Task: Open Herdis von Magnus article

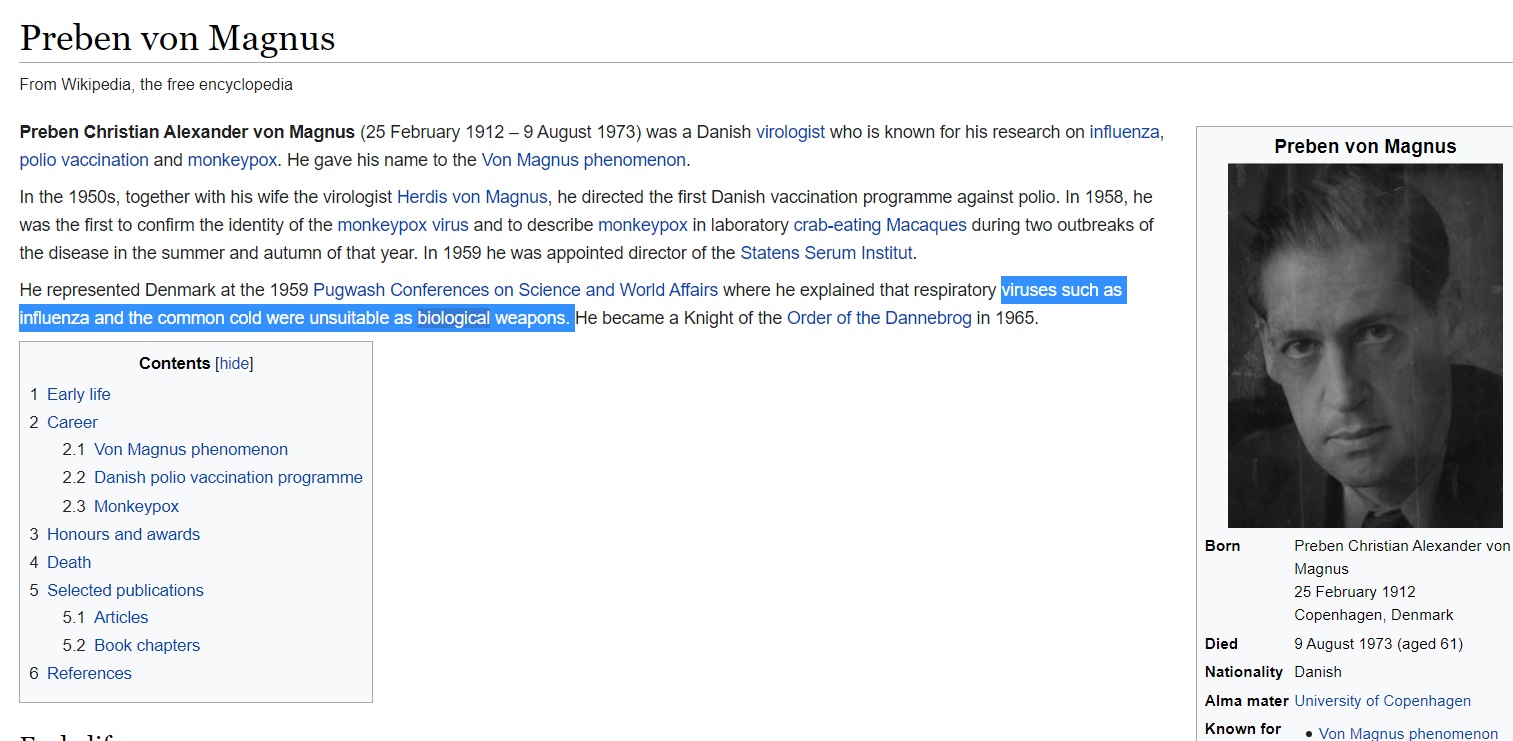Action: point(472,197)
